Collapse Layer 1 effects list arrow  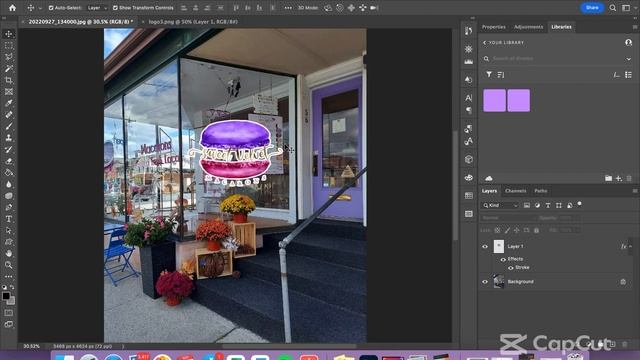point(631,247)
